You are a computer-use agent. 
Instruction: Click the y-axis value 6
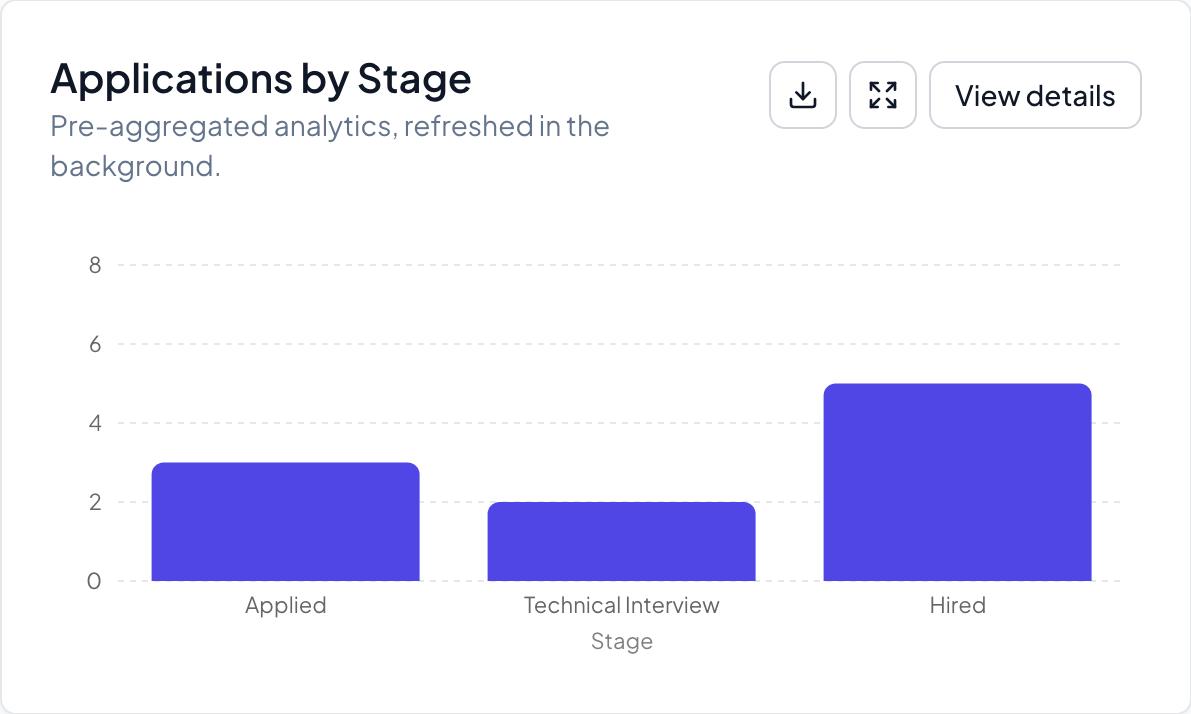click(95, 344)
